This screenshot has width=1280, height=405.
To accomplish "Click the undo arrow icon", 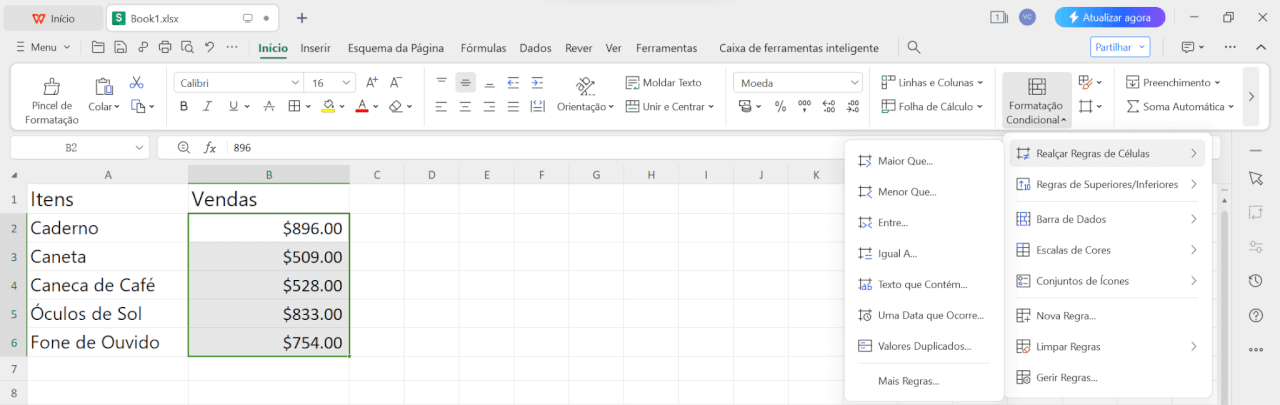I will click(209, 47).
